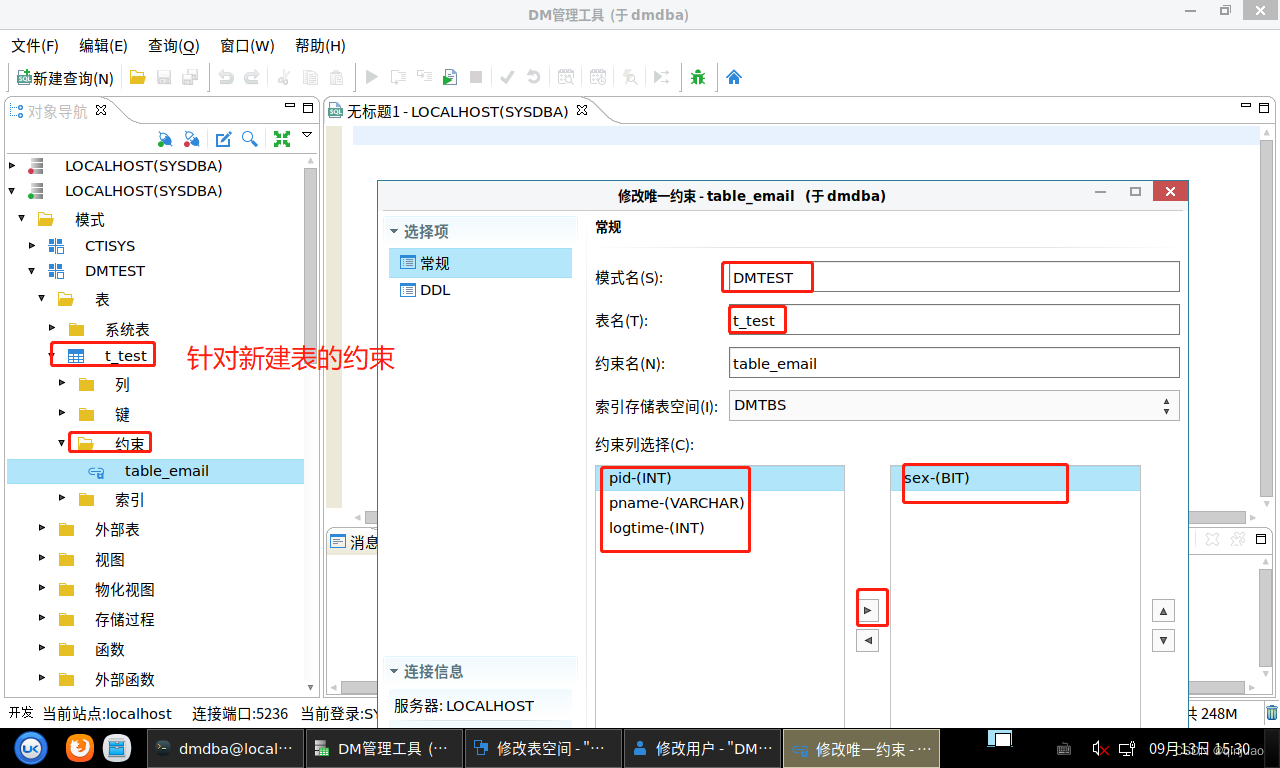1280x768 pixels.
Task: Open the 索引存储表空间 DMTBS dropdown
Action: (x=954, y=405)
